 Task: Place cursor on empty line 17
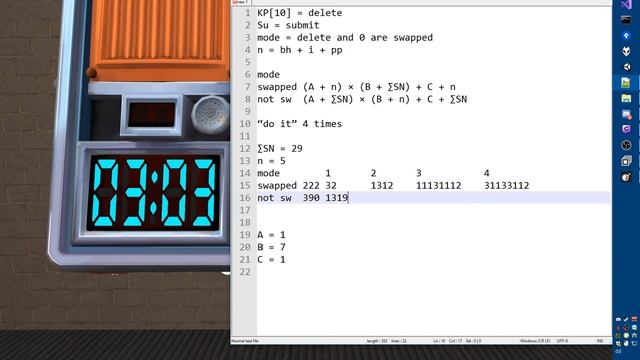(433, 210)
